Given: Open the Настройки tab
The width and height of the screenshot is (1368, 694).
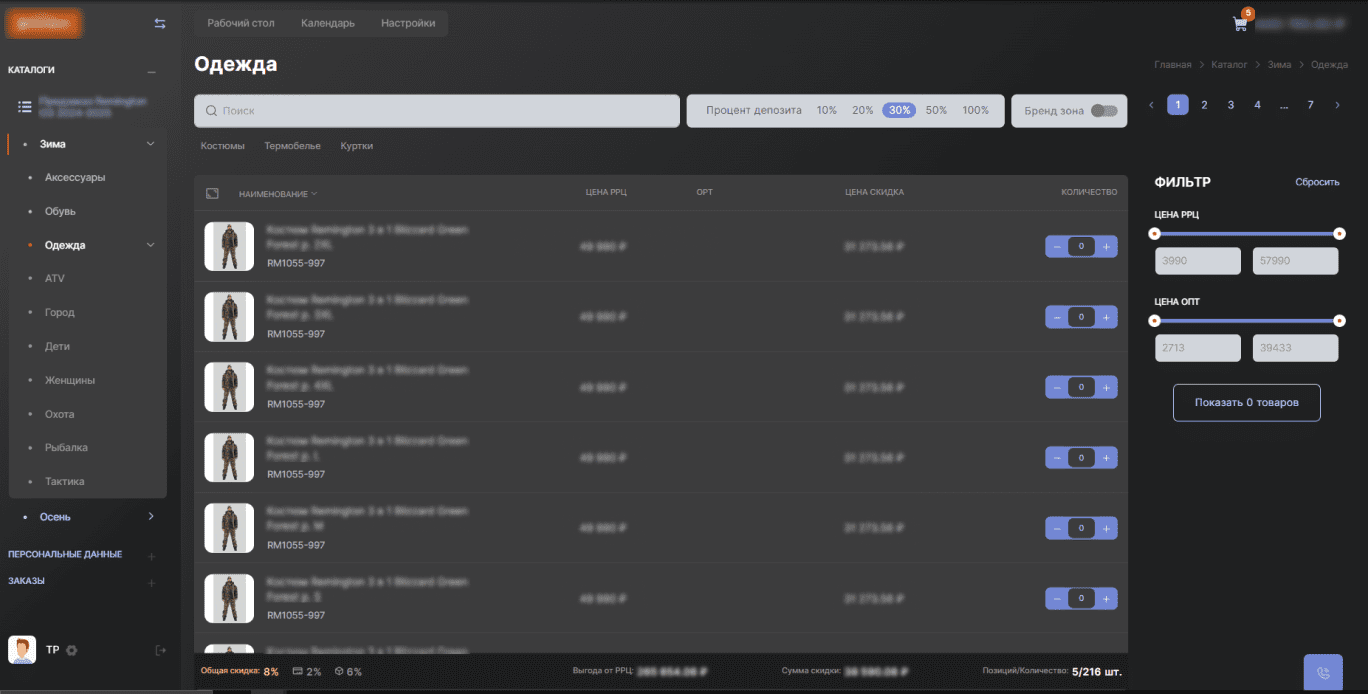Looking at the screenshot, I should [x=408, y=23].
